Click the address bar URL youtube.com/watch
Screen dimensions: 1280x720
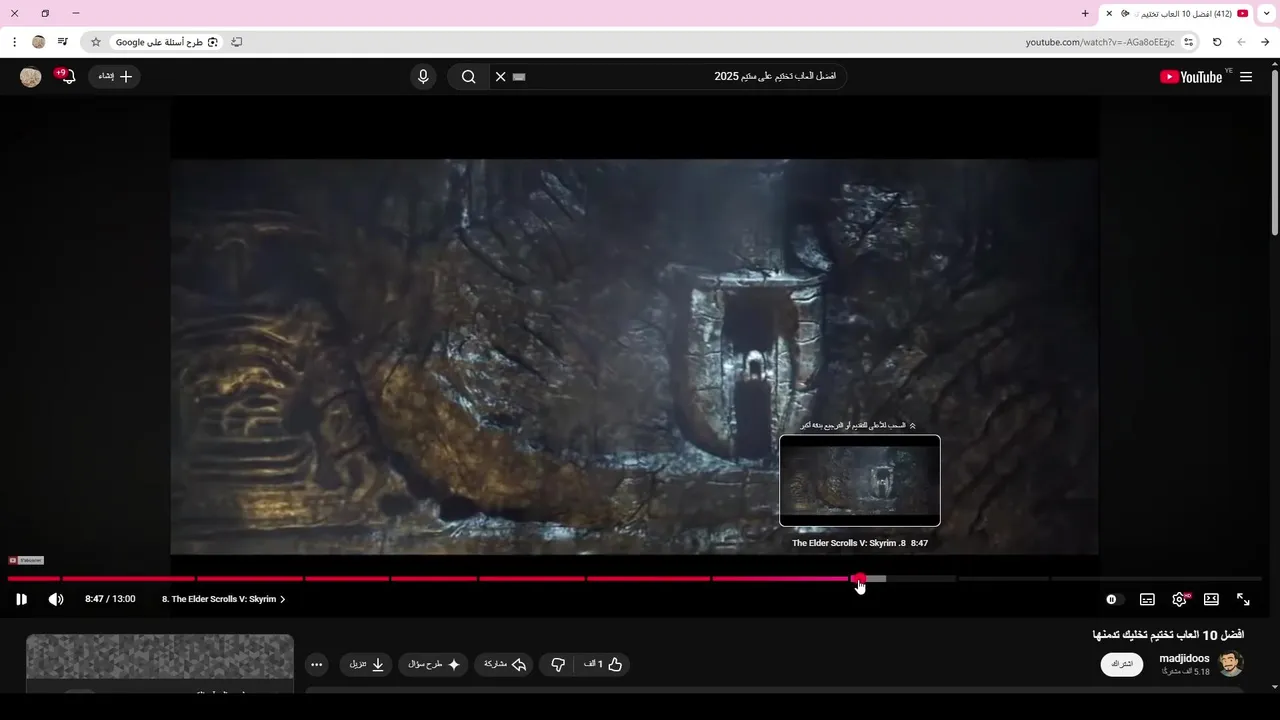point(1100,42)
